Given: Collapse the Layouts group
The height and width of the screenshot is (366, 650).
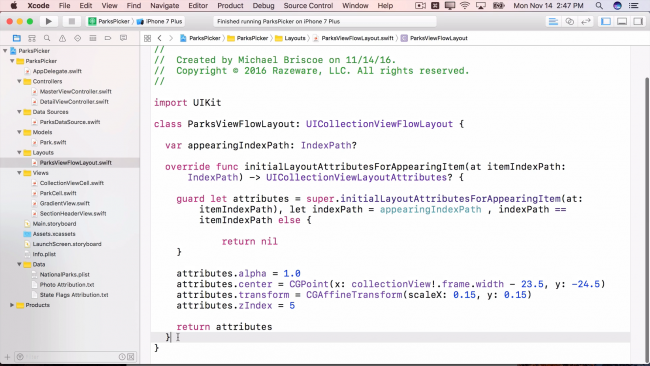Looking at the screenshot, I should coord(19,153).
